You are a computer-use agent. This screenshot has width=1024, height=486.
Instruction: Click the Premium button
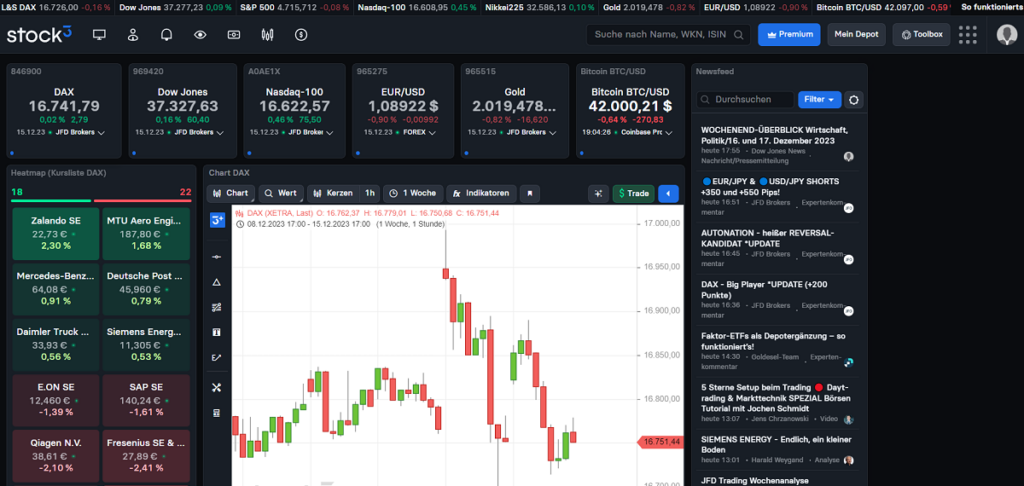[789, 35]
